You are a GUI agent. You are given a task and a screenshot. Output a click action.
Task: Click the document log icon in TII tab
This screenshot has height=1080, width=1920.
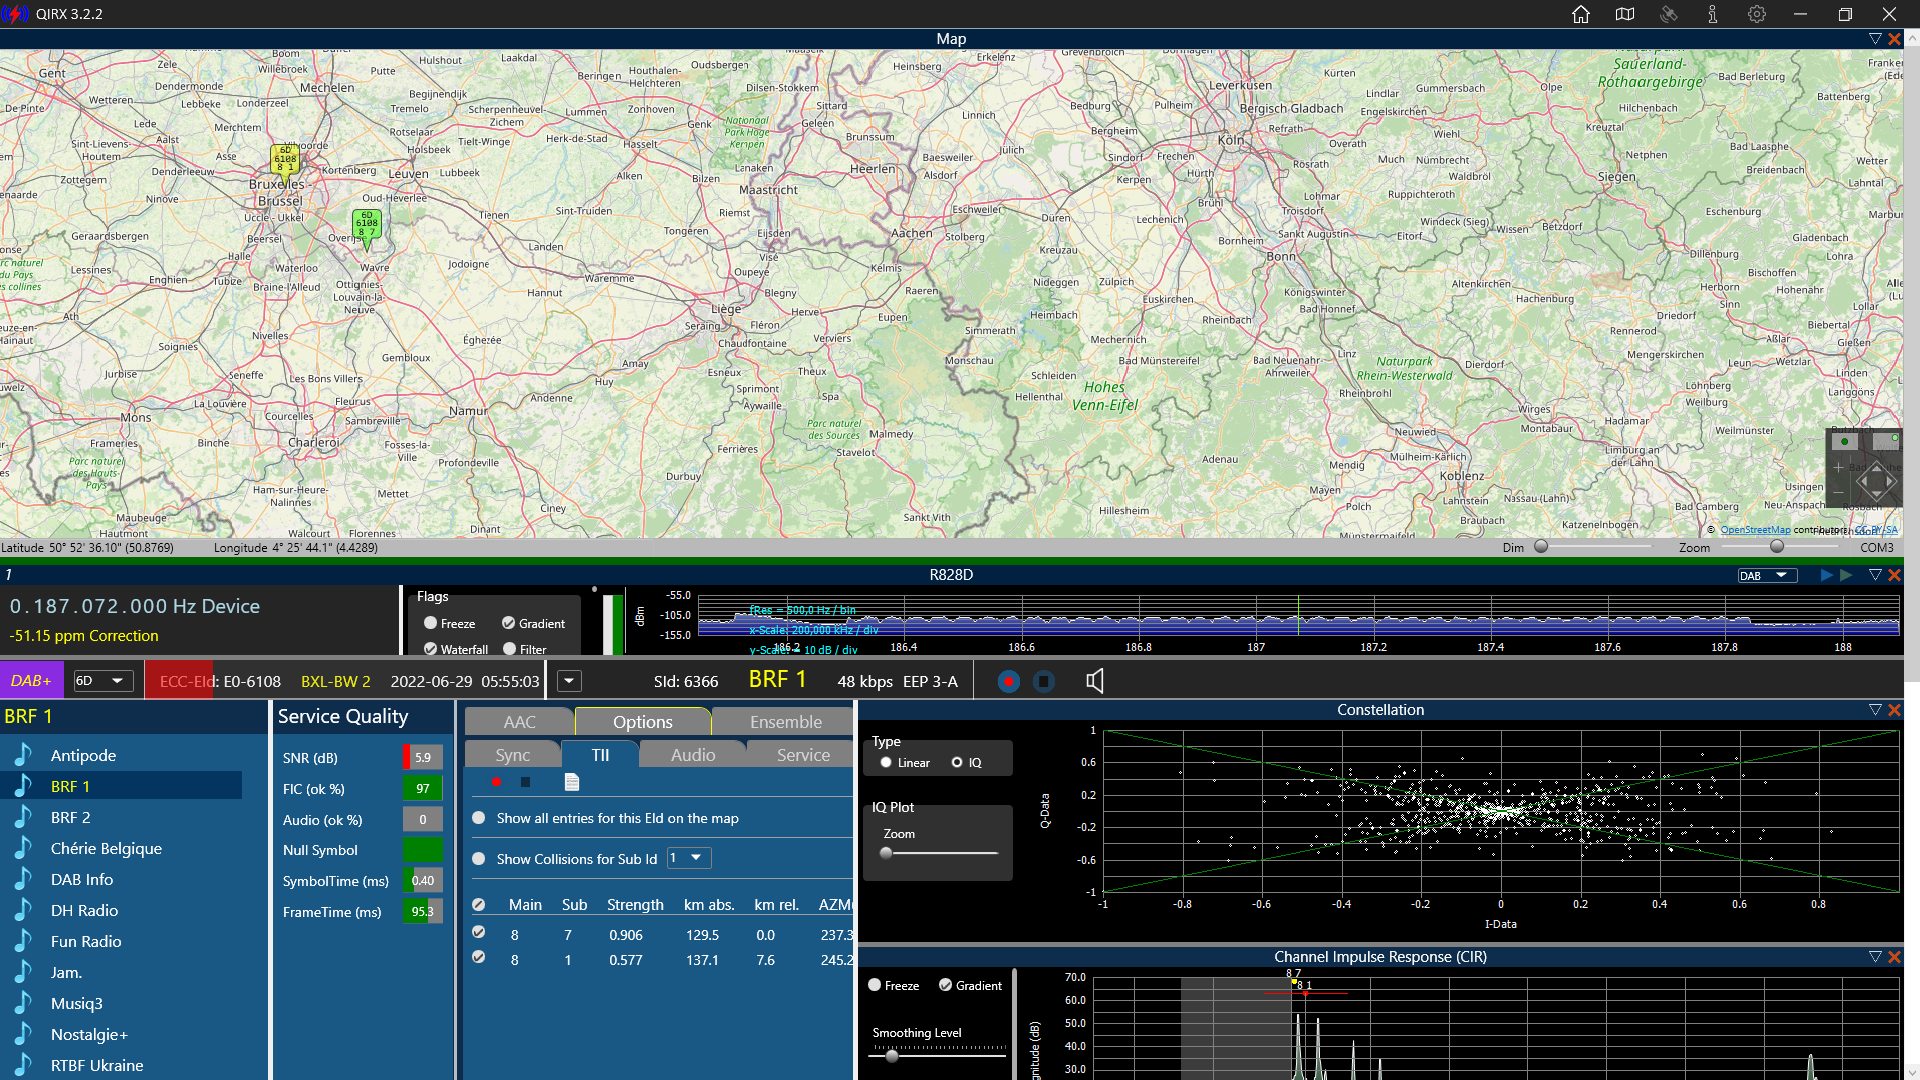[x=572, y=782]
